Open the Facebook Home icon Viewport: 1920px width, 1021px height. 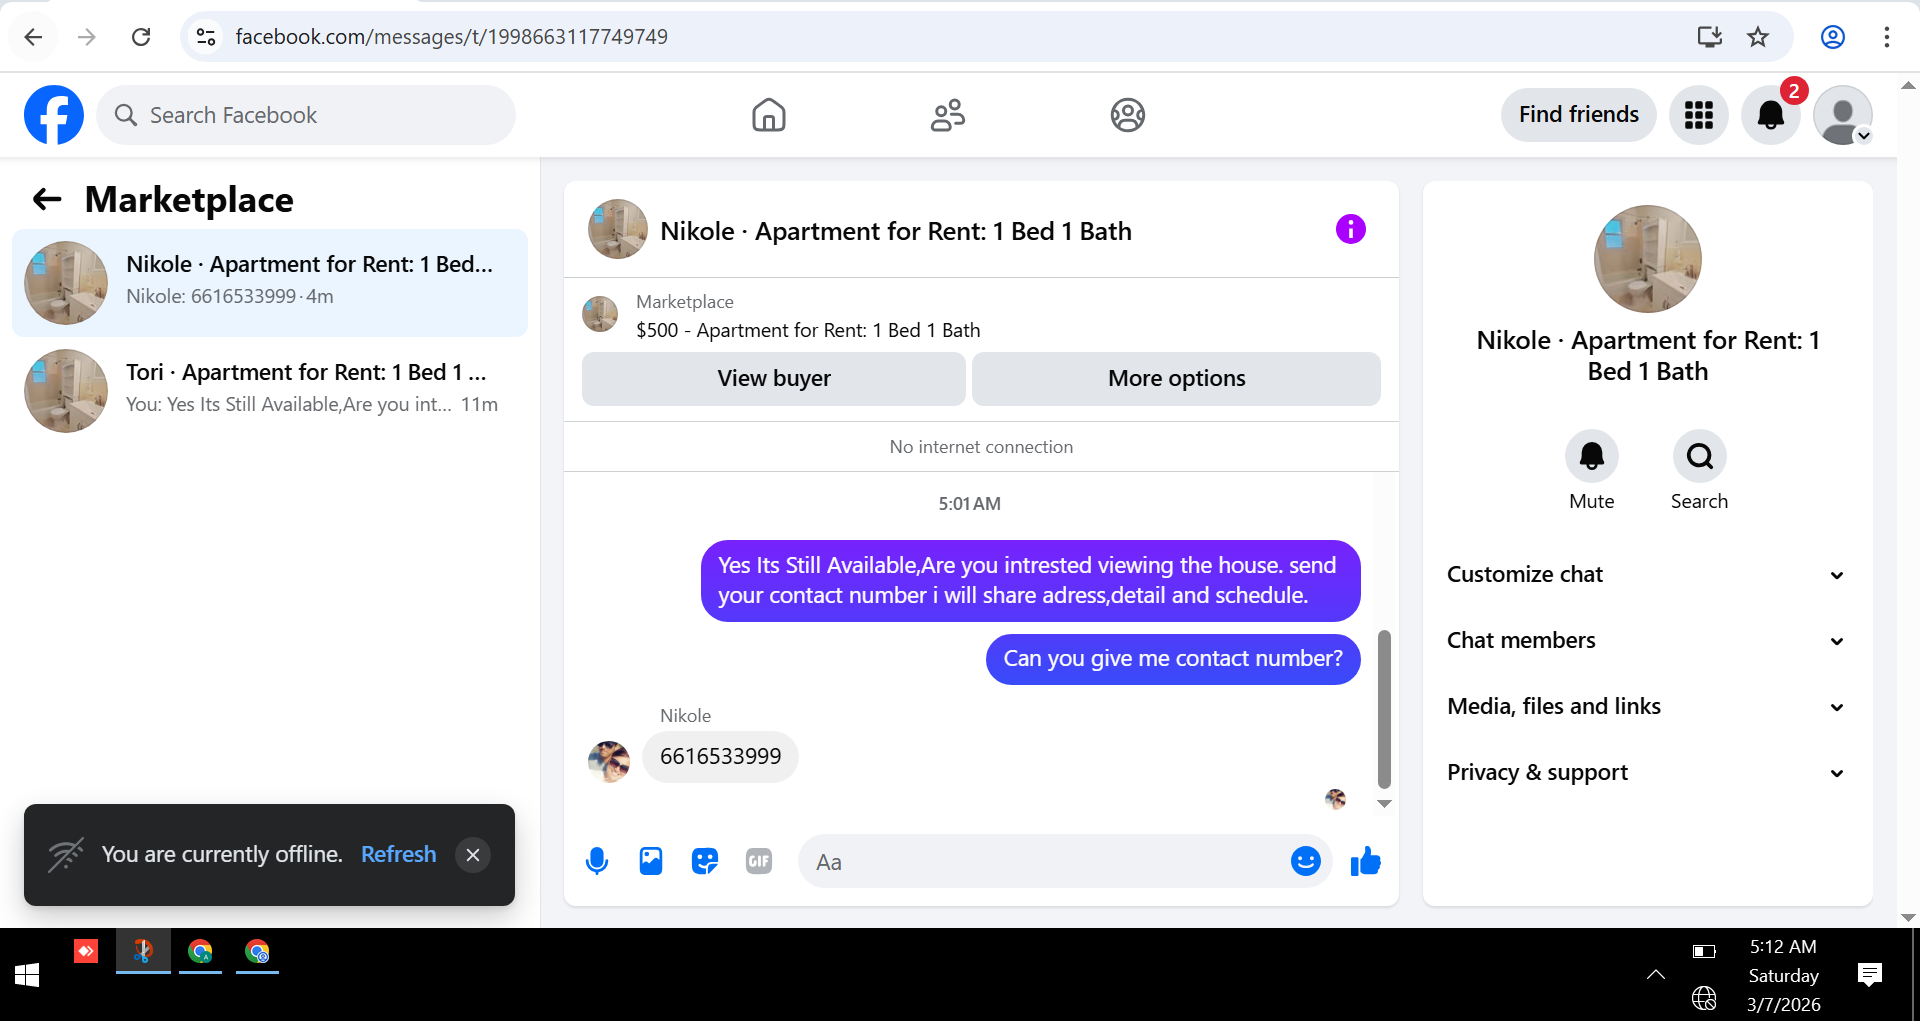click(768, 115)
